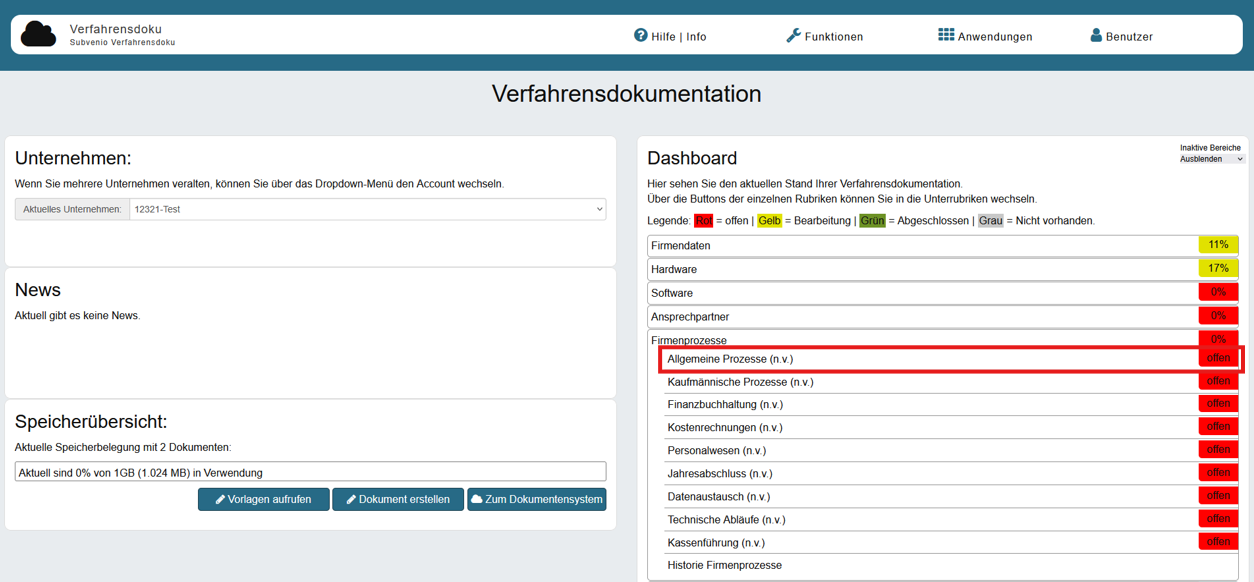Open the Ansprechpartner dashboard section
This screenshot has height=582, width=1254.
click(943, 316)
